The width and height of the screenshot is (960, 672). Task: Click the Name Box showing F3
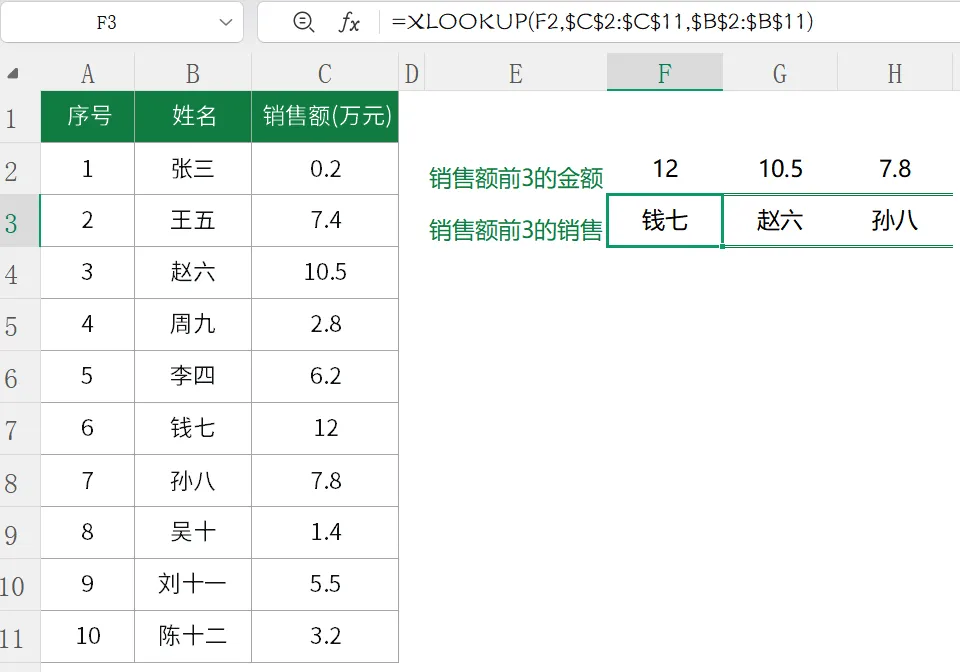pos(107,23)
